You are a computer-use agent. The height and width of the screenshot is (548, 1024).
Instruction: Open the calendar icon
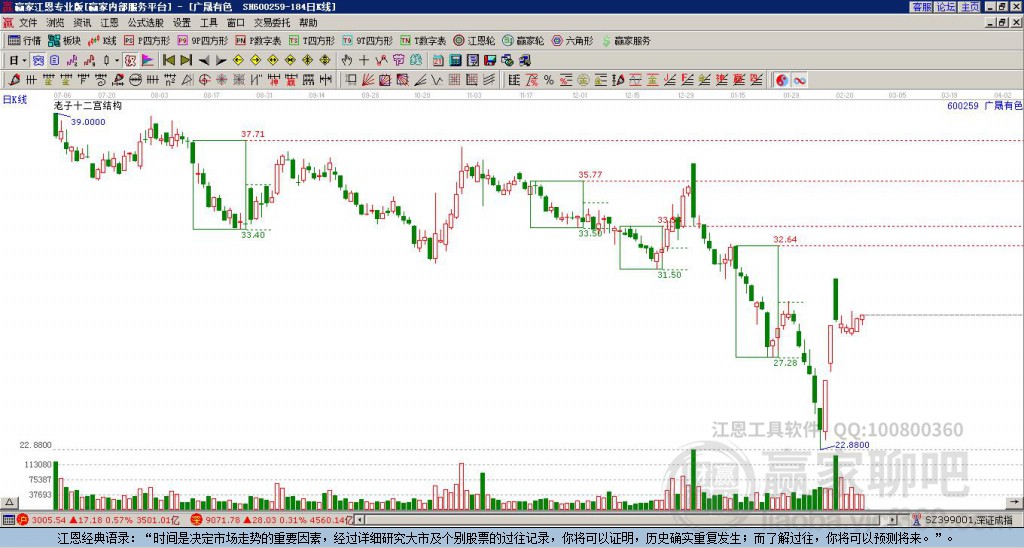point(438,60)
